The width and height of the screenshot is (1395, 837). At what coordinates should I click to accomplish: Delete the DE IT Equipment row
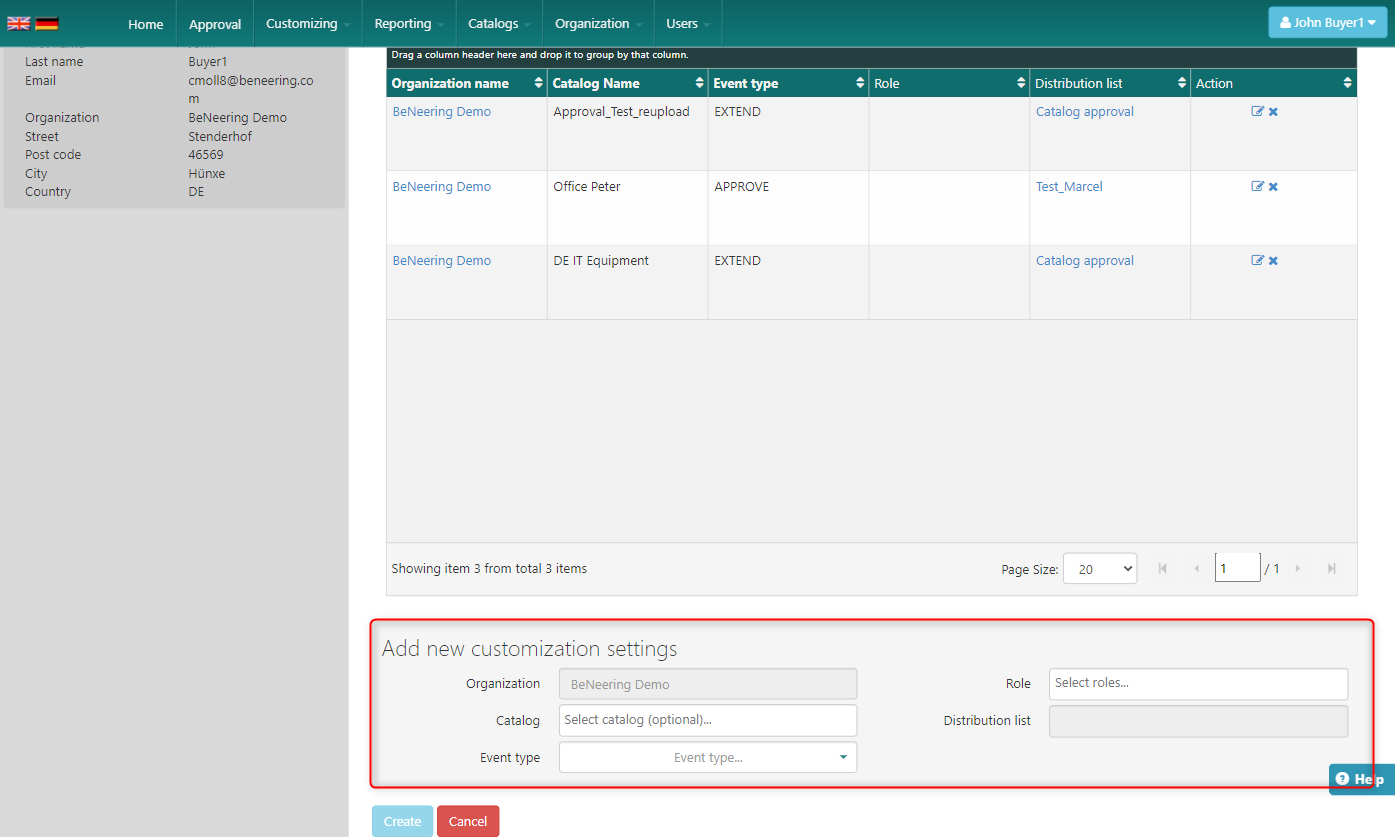pyautogui.click(x=1273, y=261)
